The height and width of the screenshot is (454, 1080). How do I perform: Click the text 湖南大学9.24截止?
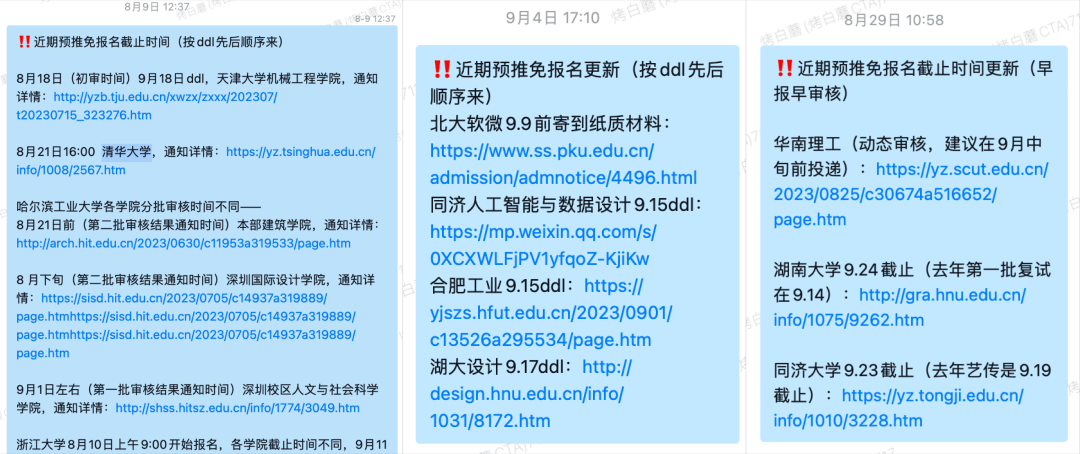point(843,271)
